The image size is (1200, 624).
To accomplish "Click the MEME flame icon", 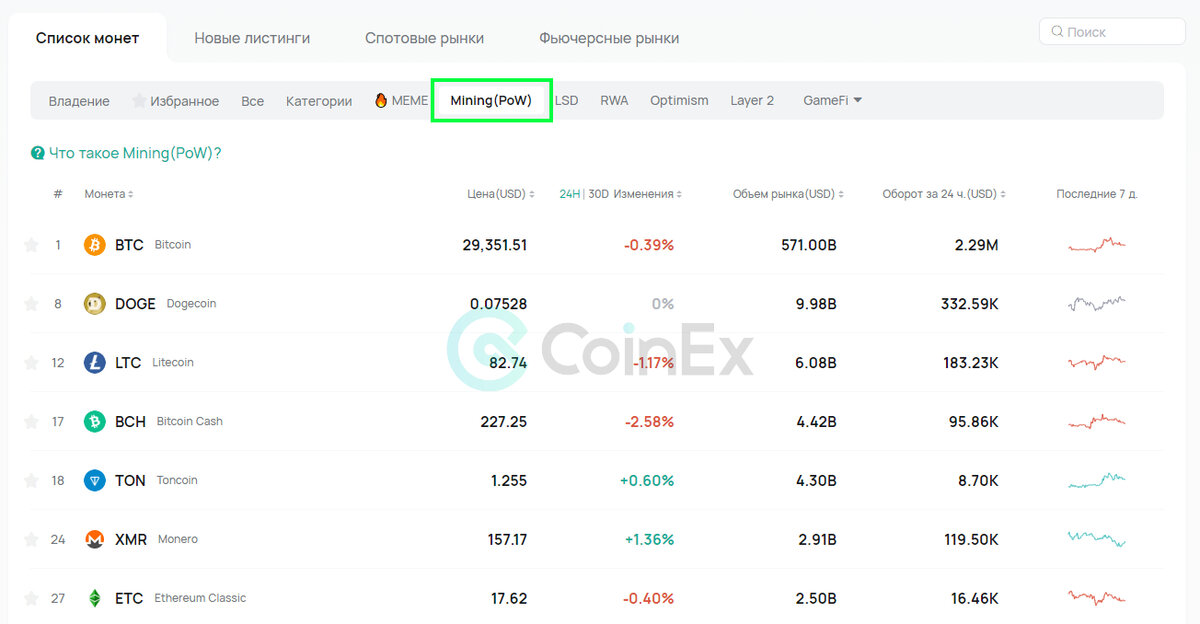I will click(x=381, y=101).
